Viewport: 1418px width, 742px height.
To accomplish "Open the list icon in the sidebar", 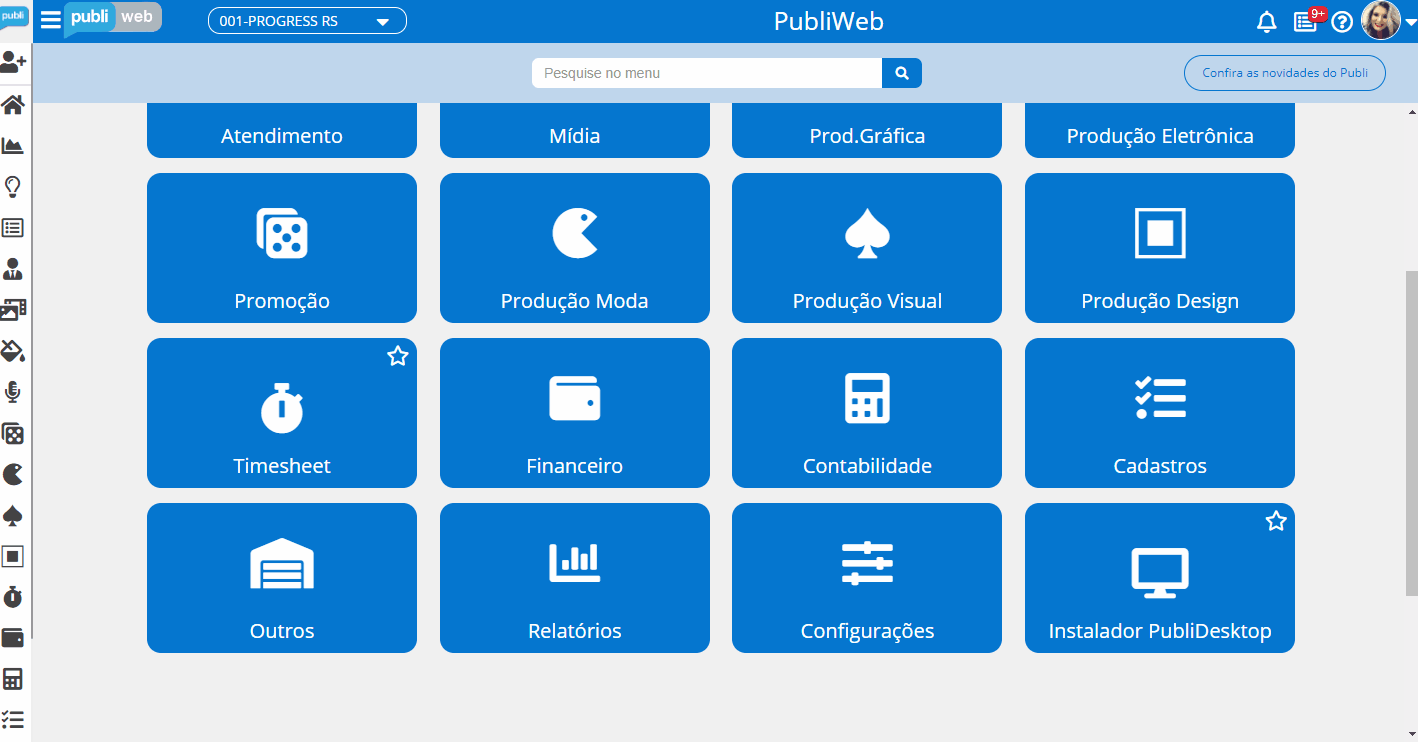I will (13, 228).
